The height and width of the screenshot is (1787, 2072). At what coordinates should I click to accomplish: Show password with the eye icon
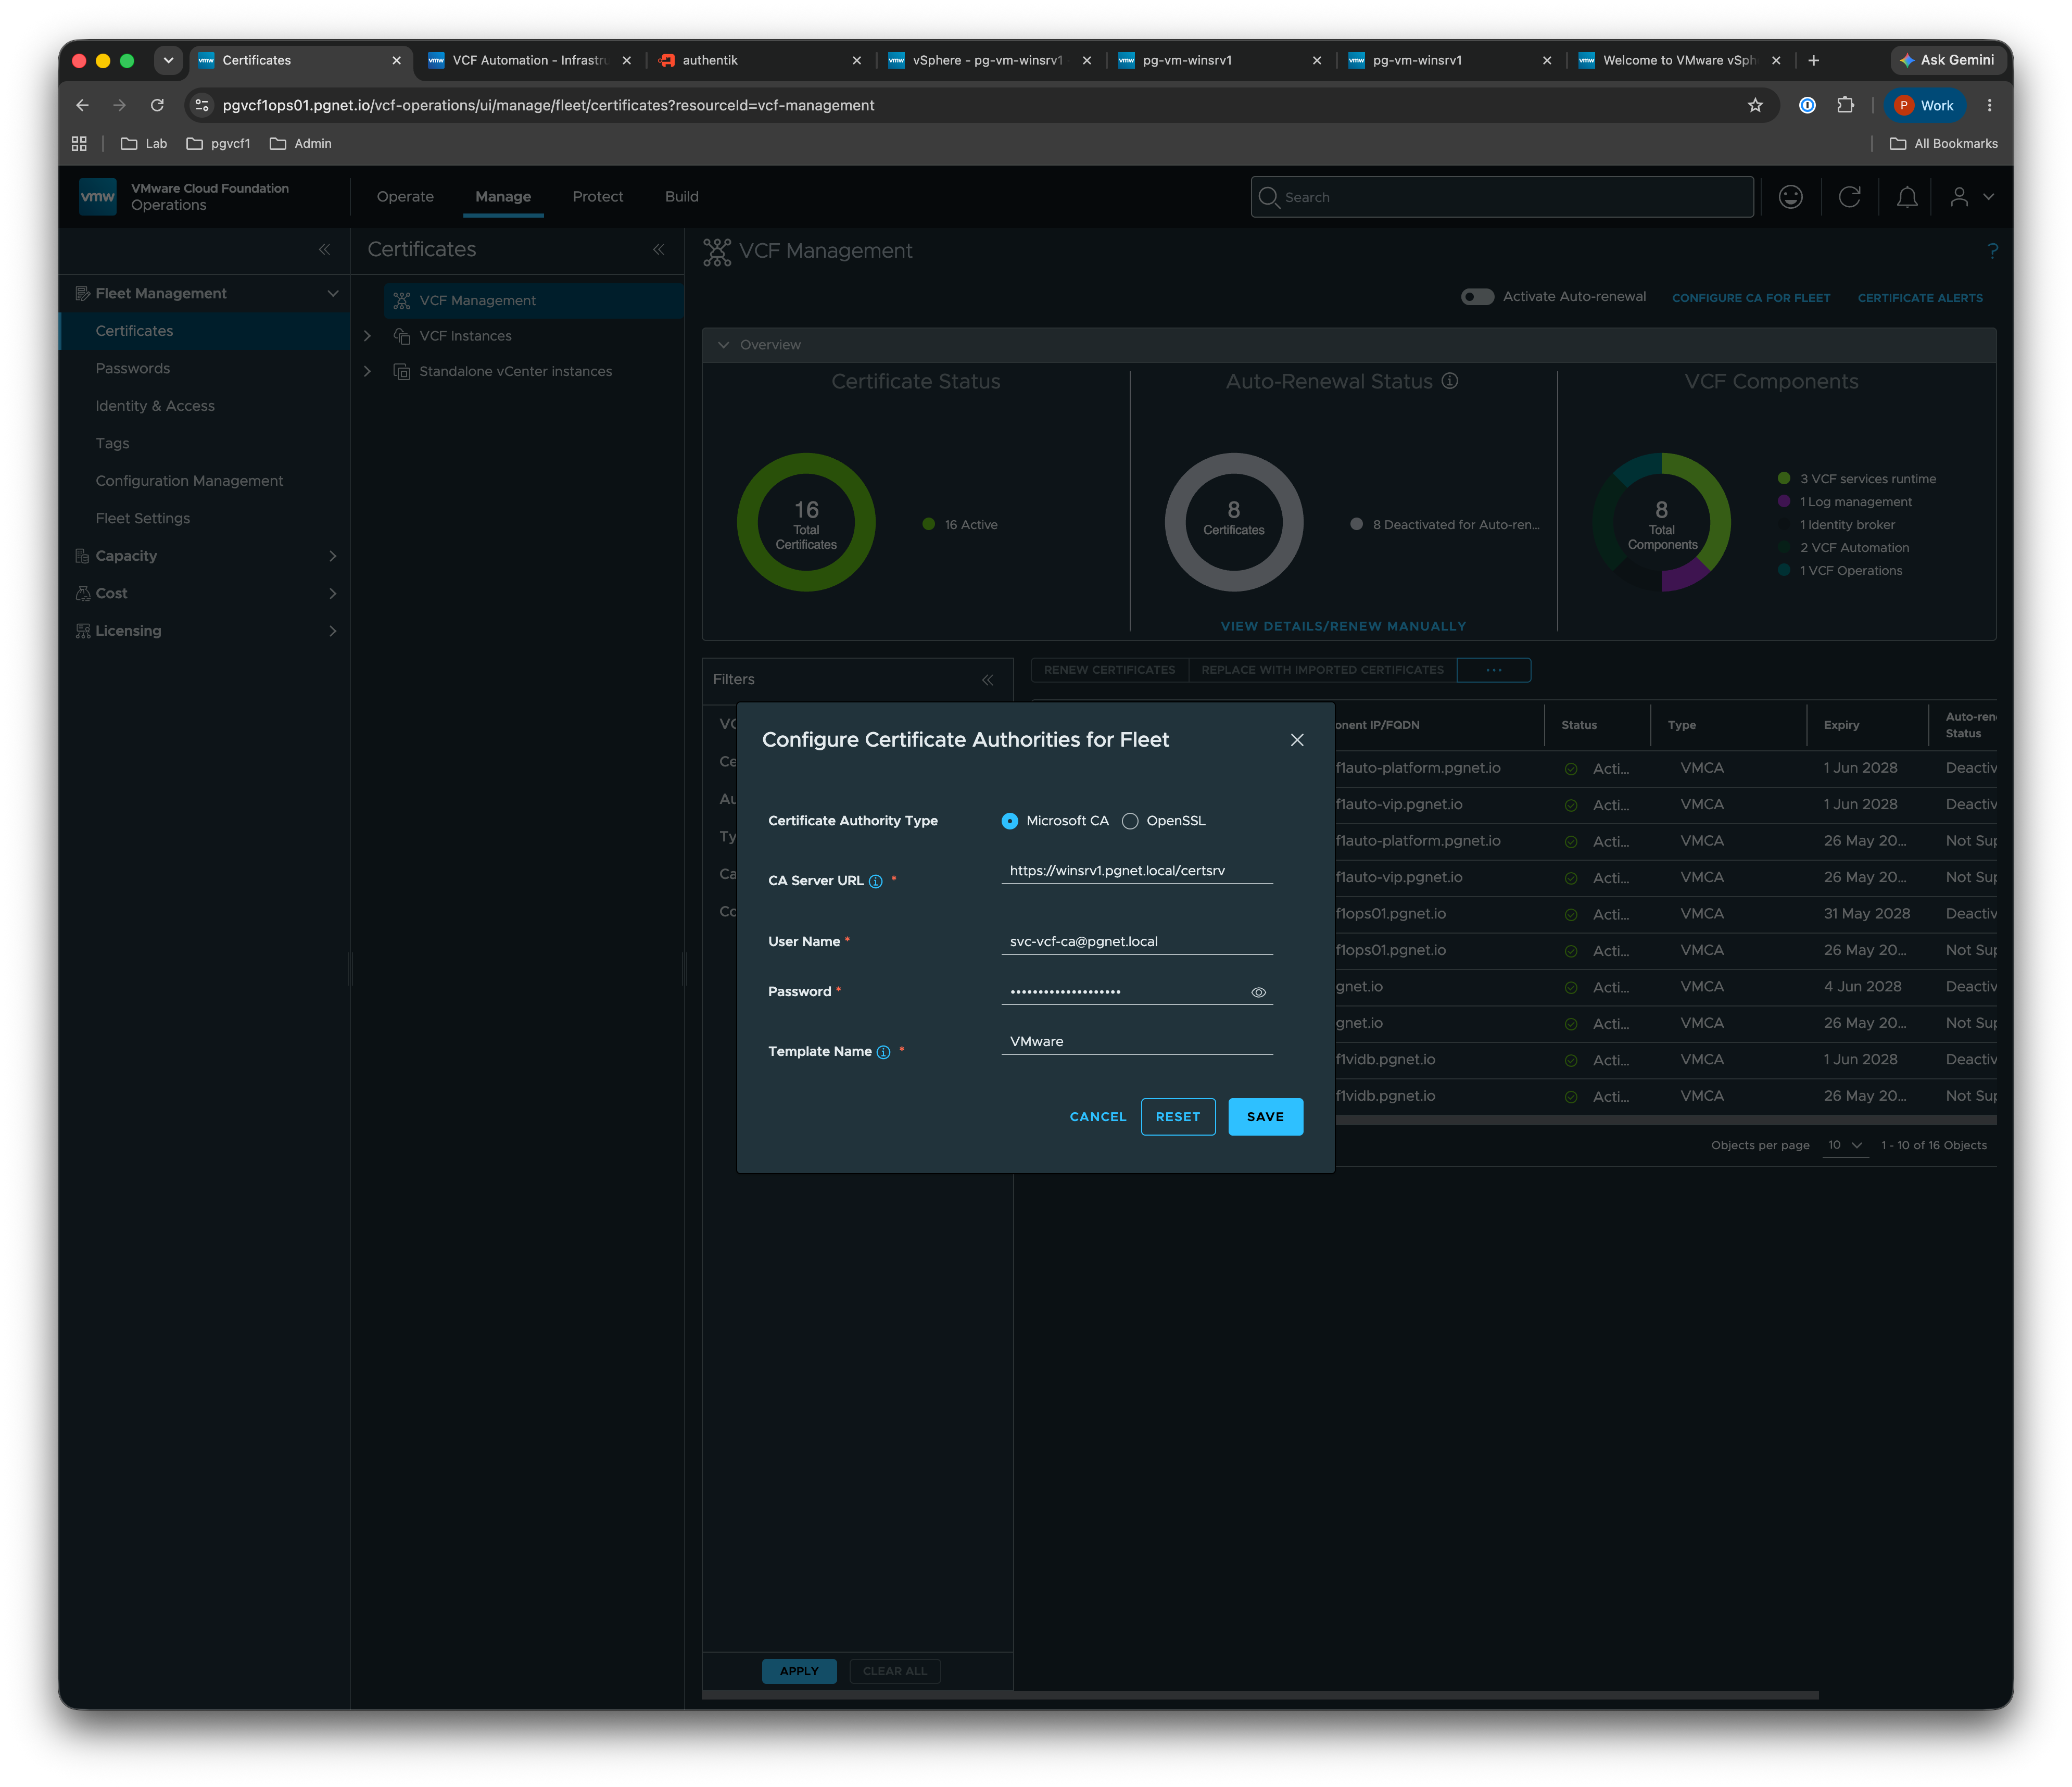[x=1259, y=992]
